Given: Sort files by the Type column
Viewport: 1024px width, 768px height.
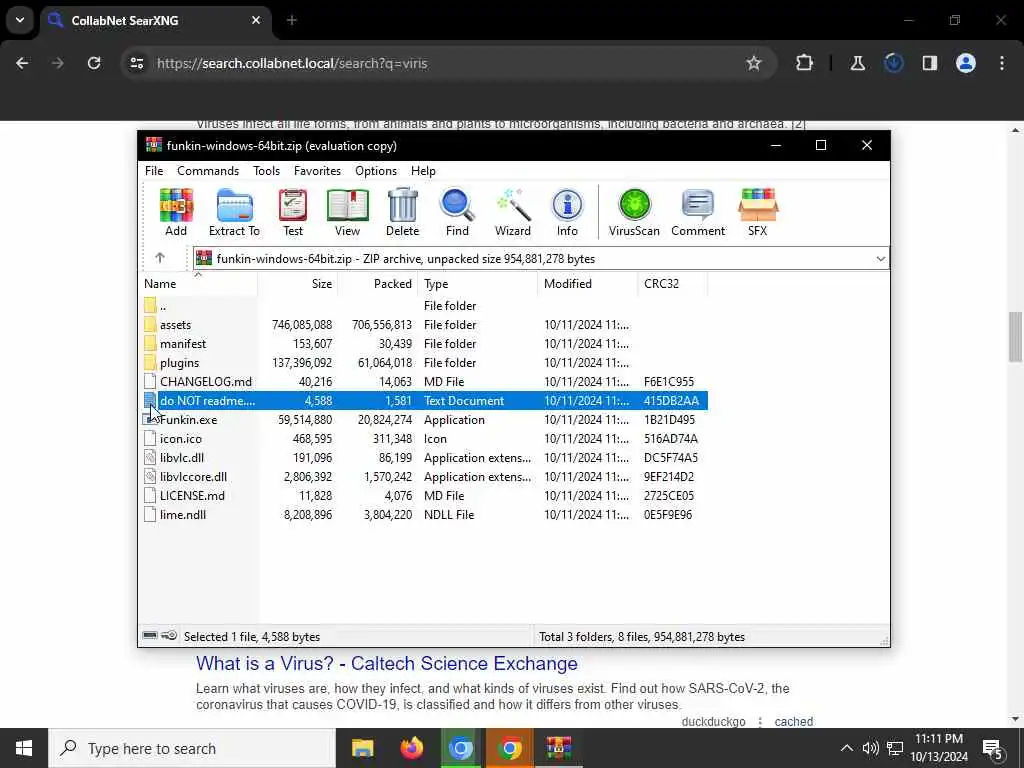Looking at the screenshot, I should 477,283.
